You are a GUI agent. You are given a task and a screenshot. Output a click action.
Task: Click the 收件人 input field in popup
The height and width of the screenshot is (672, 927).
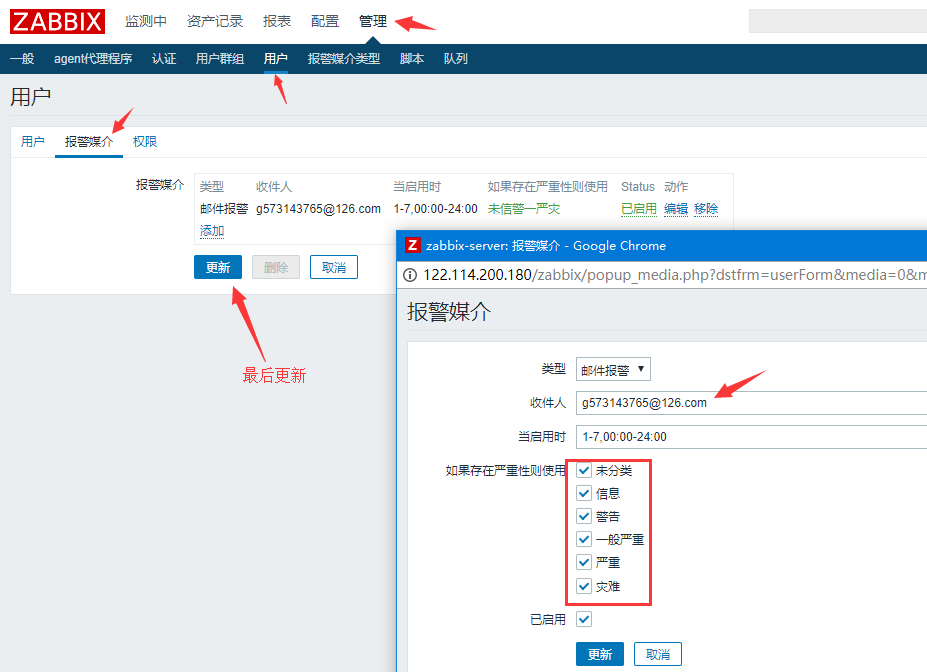(751, 402)
